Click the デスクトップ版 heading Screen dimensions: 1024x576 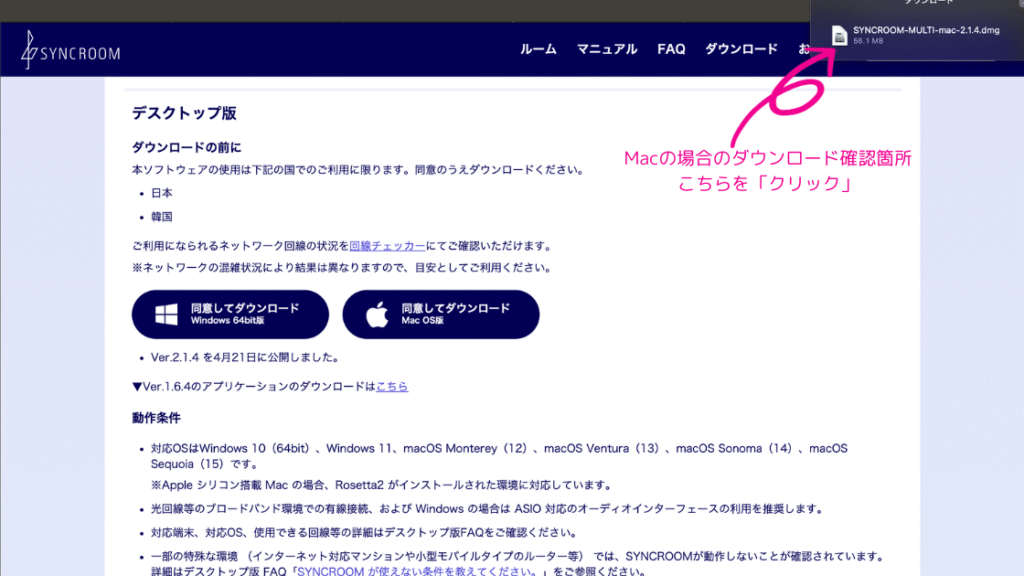[184, 113]
